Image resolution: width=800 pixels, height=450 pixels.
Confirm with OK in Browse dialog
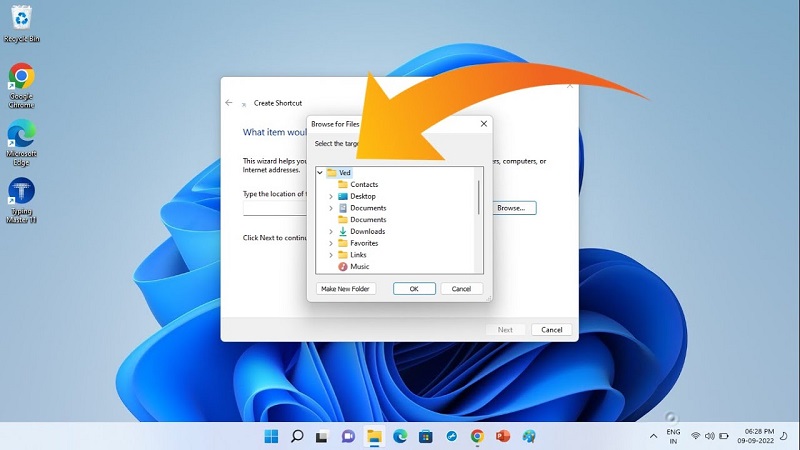coord(414,289)
